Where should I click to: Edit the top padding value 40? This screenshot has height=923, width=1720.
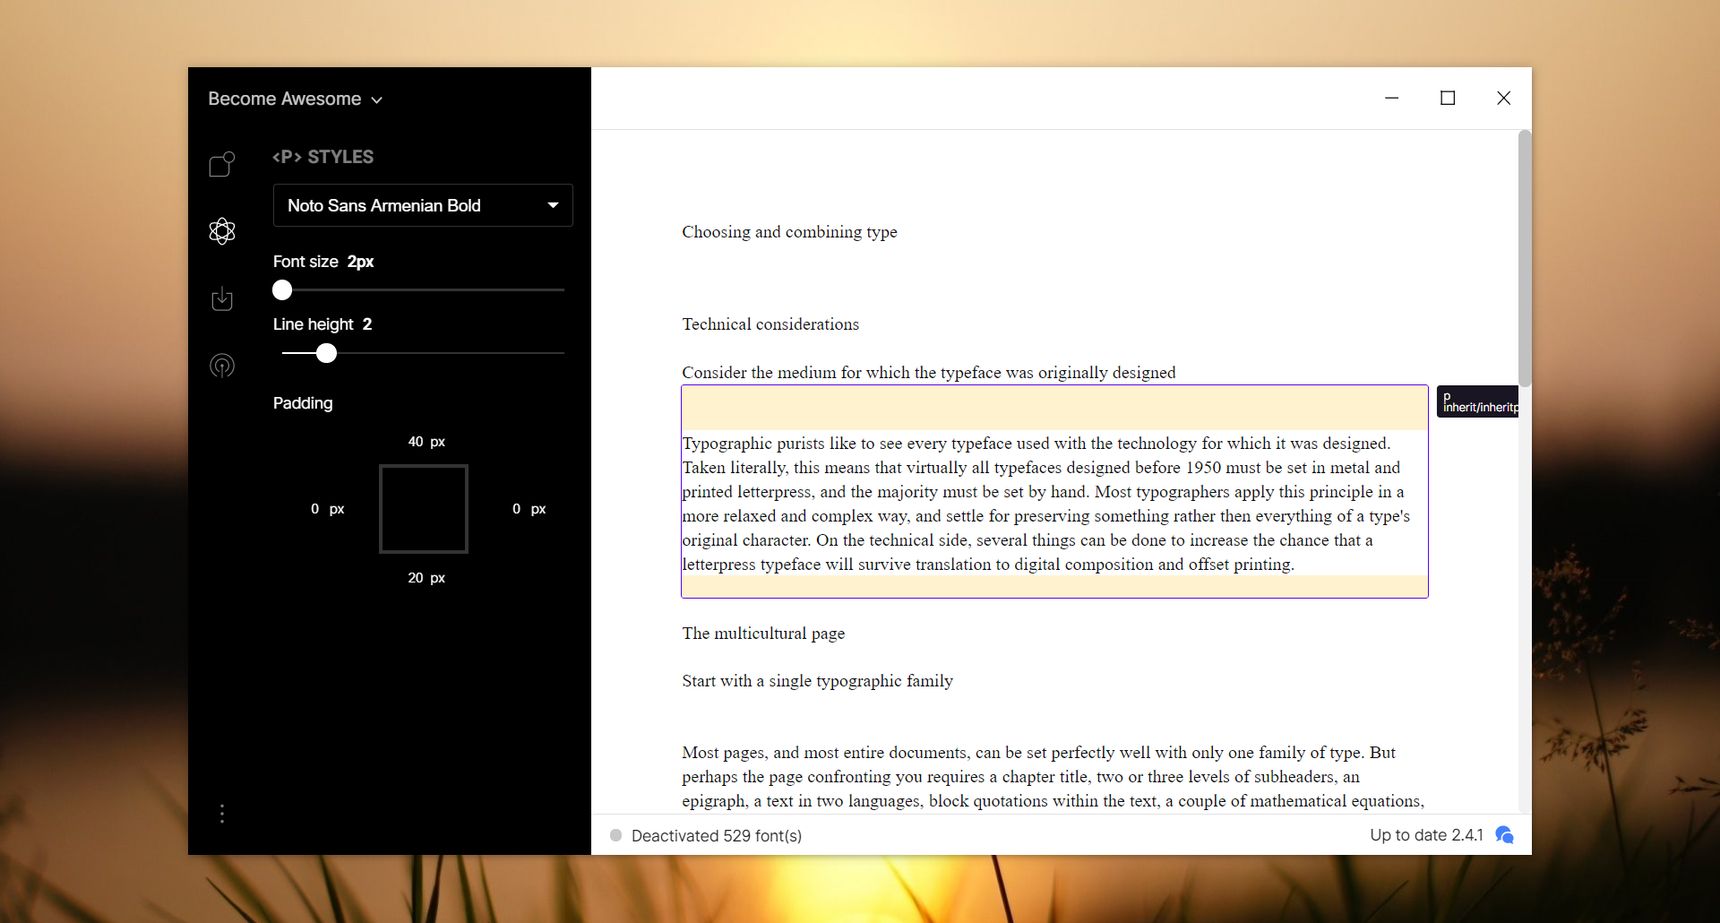pyautogui.click(x=415, y=441)
